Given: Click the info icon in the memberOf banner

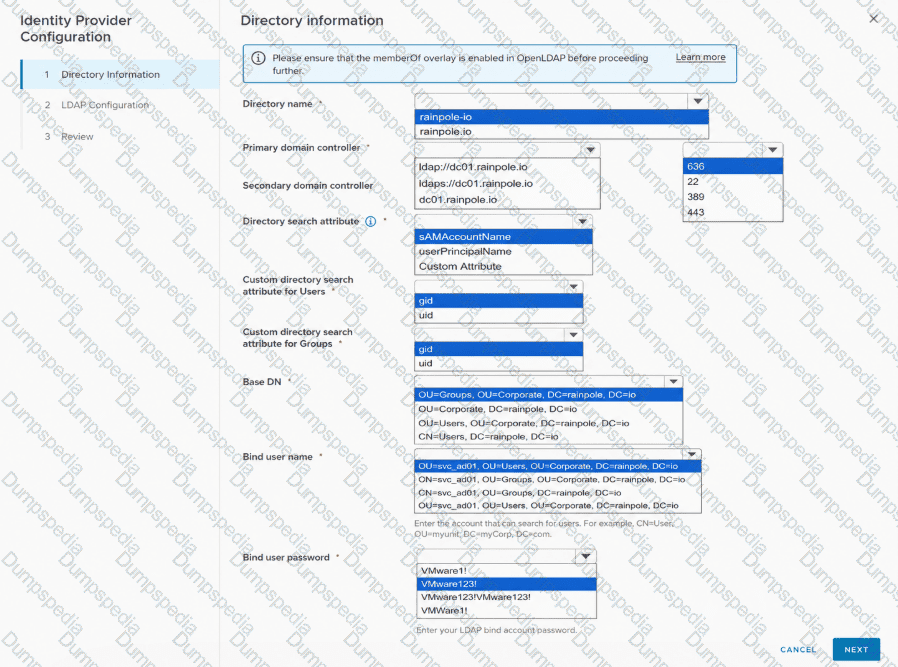Looking at the screenshot, I should click(258, 58).
